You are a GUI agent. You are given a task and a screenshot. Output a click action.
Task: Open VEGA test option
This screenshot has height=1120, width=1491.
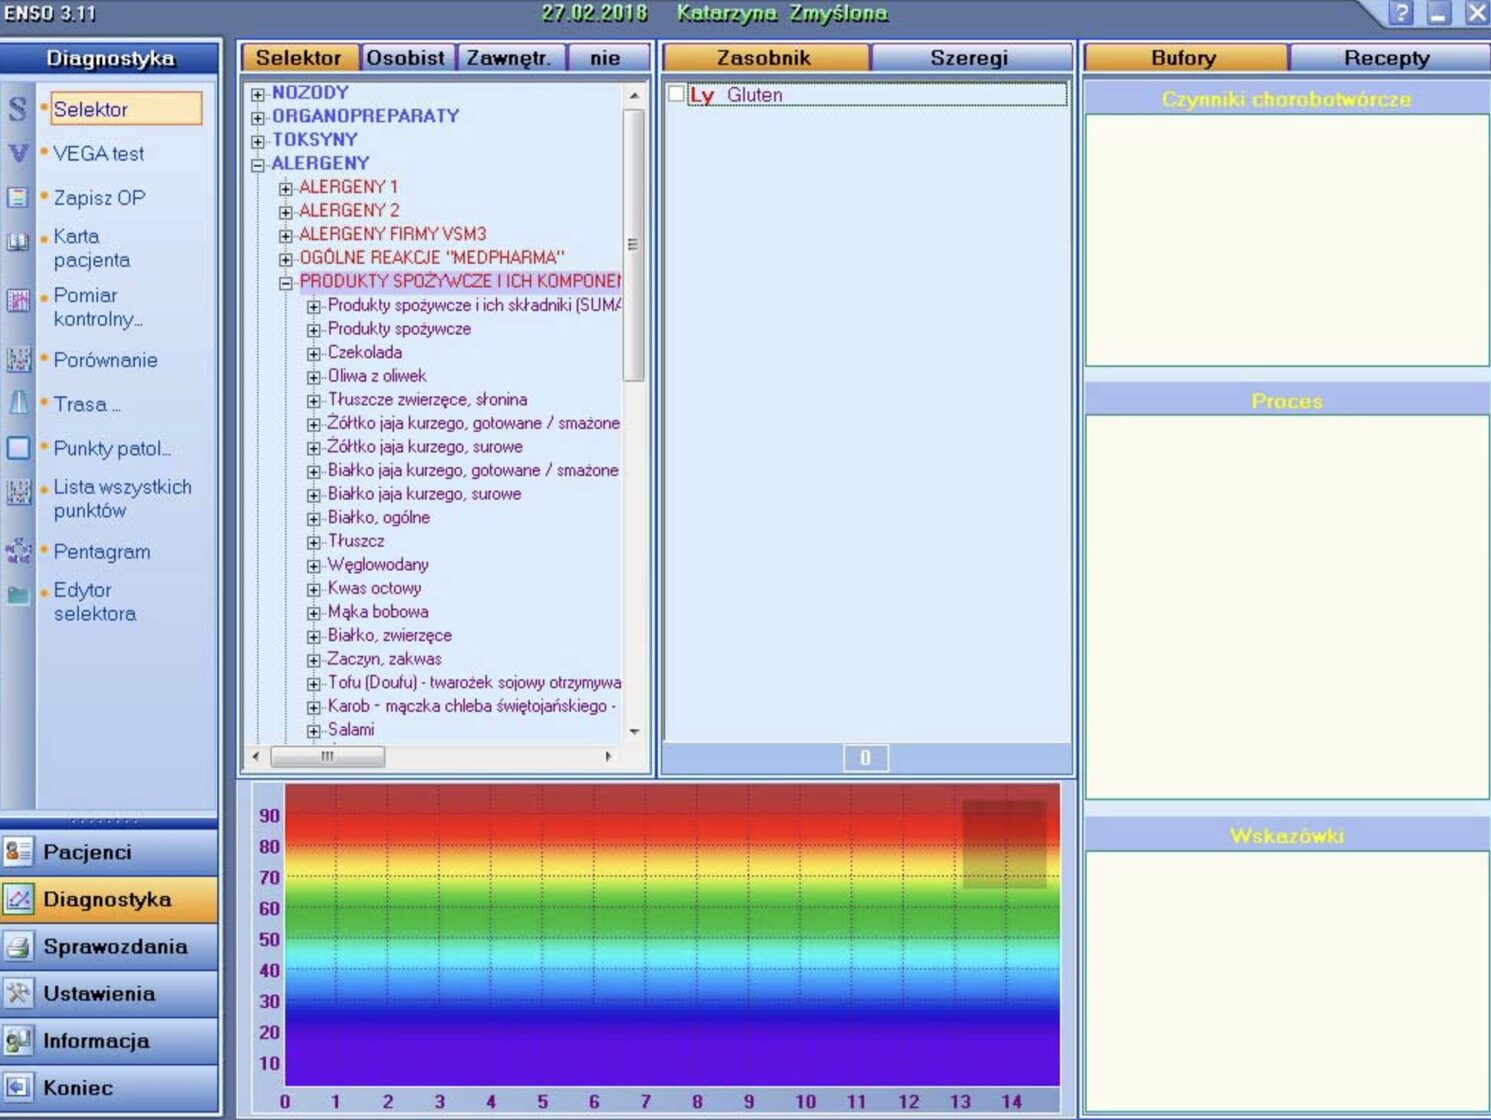tap(99, 153)
